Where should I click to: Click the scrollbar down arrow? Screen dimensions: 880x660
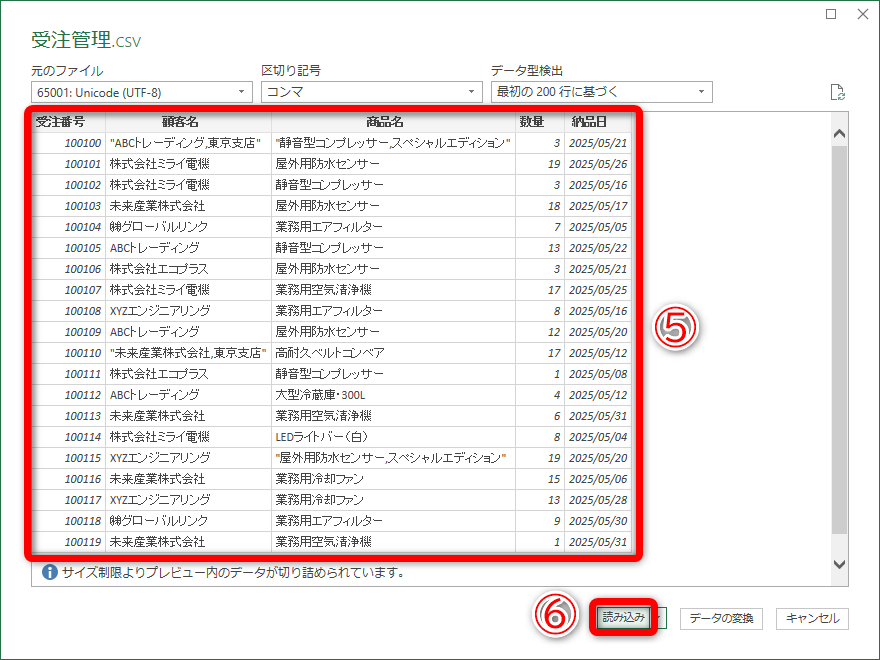(x=839, y=563)
